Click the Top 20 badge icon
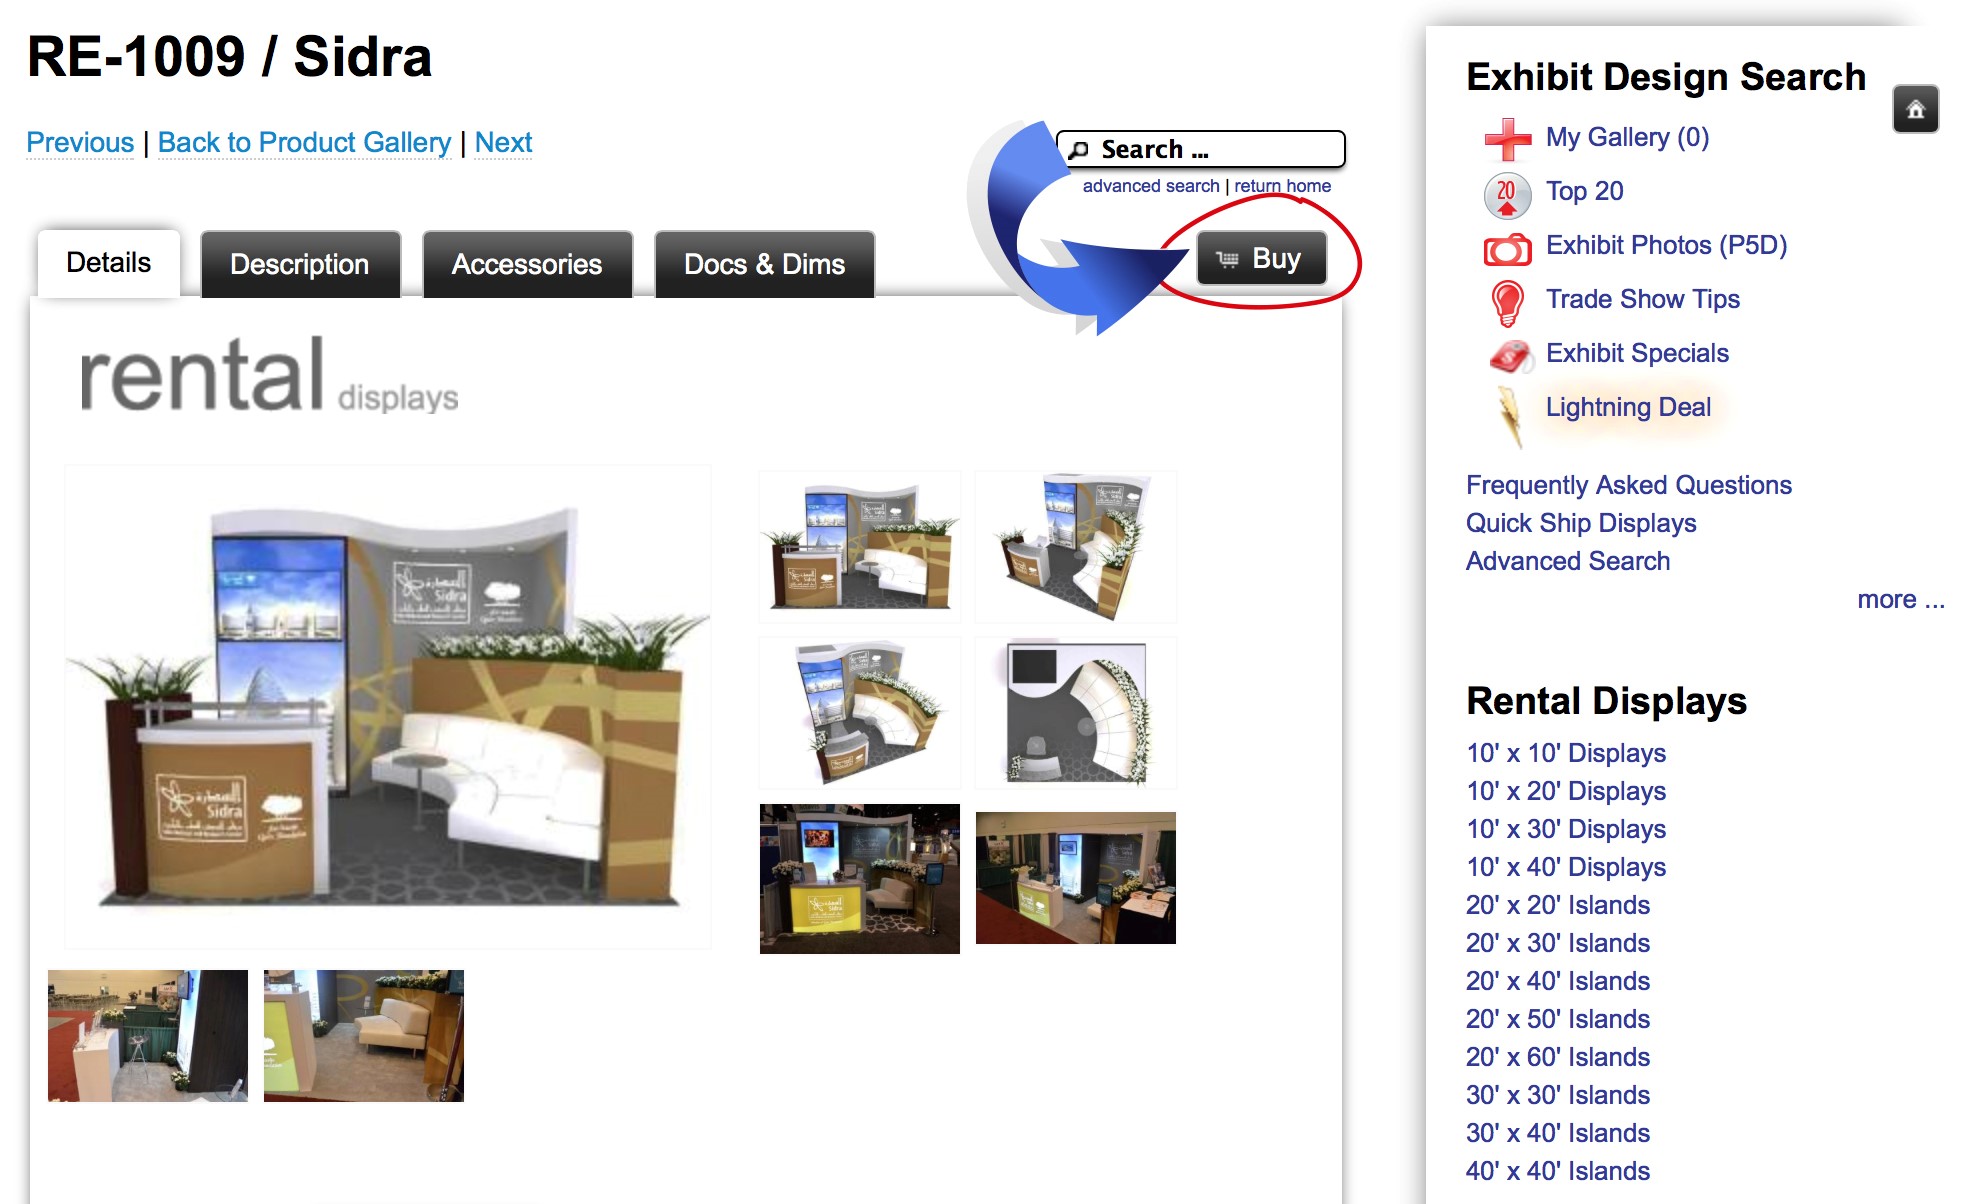1968x1204 pixels. [1507, 194]
